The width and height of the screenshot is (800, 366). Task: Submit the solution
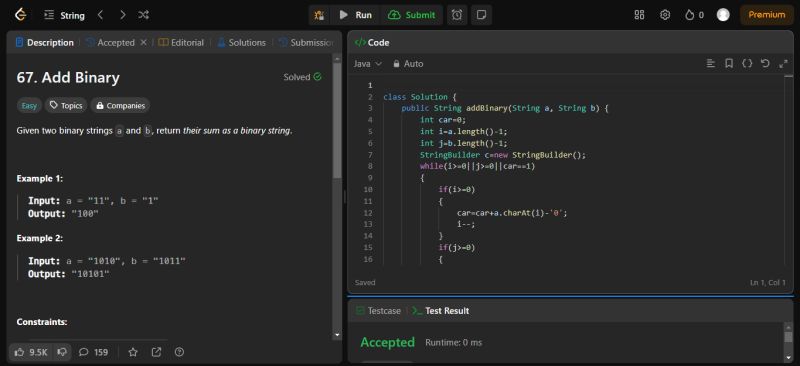[412, 15]
